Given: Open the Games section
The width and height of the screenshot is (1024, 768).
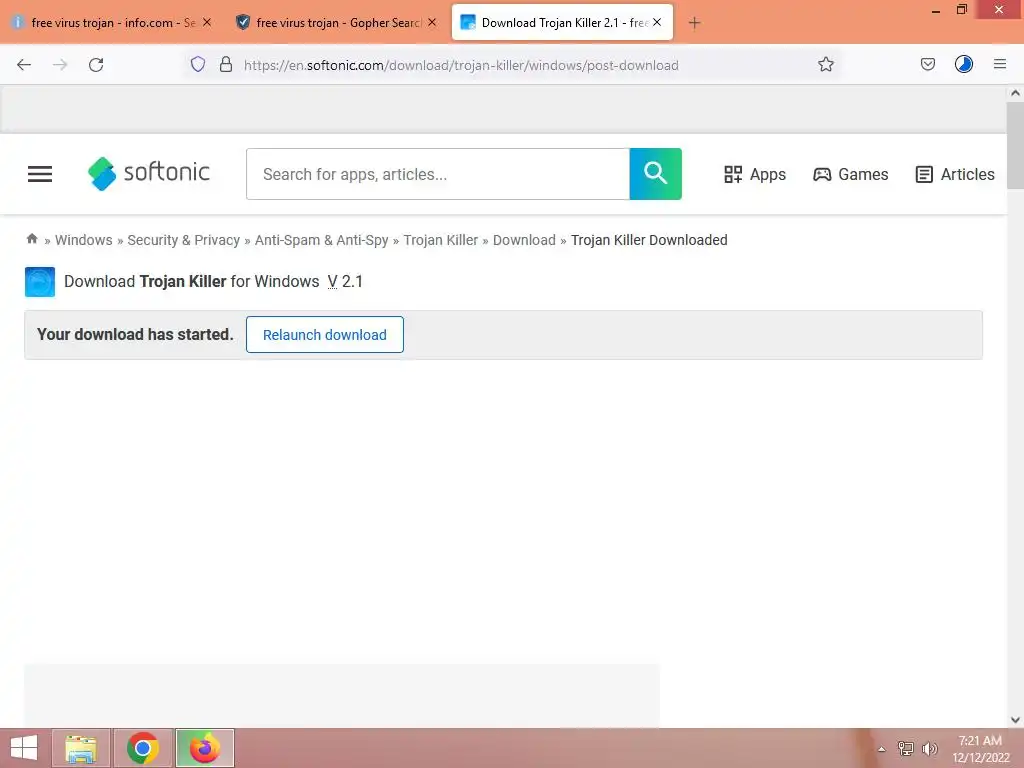Looking at the screenshot, I should click(851, 174).
